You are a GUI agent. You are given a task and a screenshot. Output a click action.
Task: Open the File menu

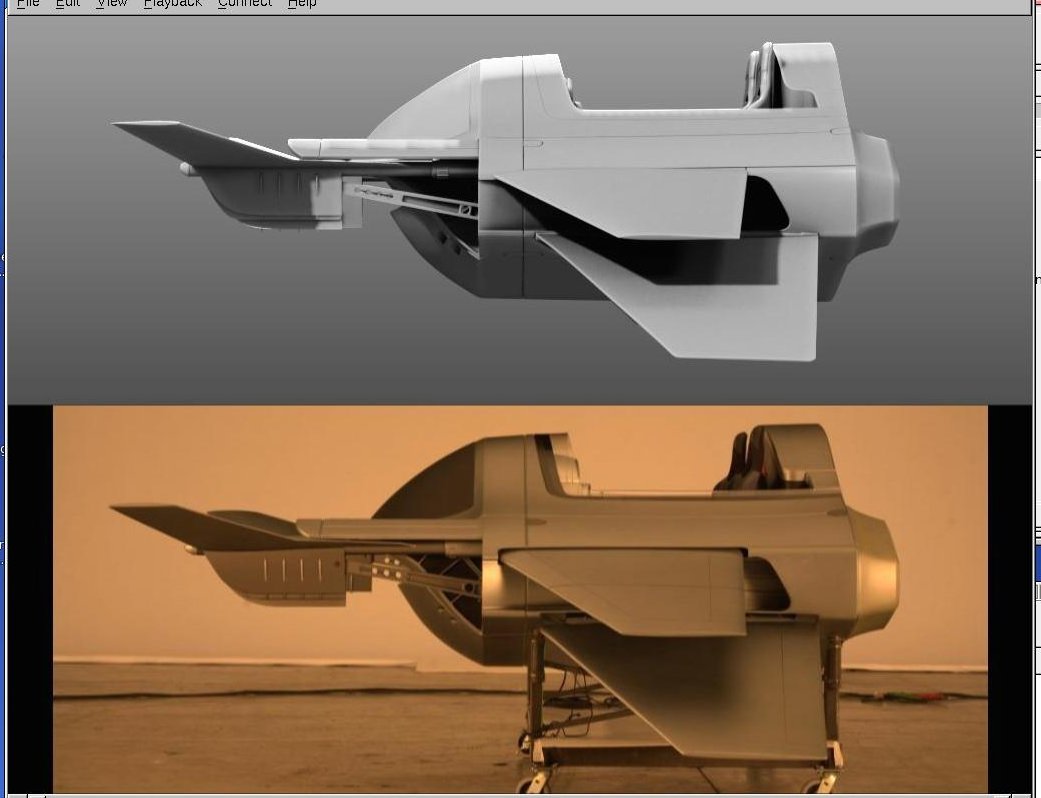pos(28,4)
